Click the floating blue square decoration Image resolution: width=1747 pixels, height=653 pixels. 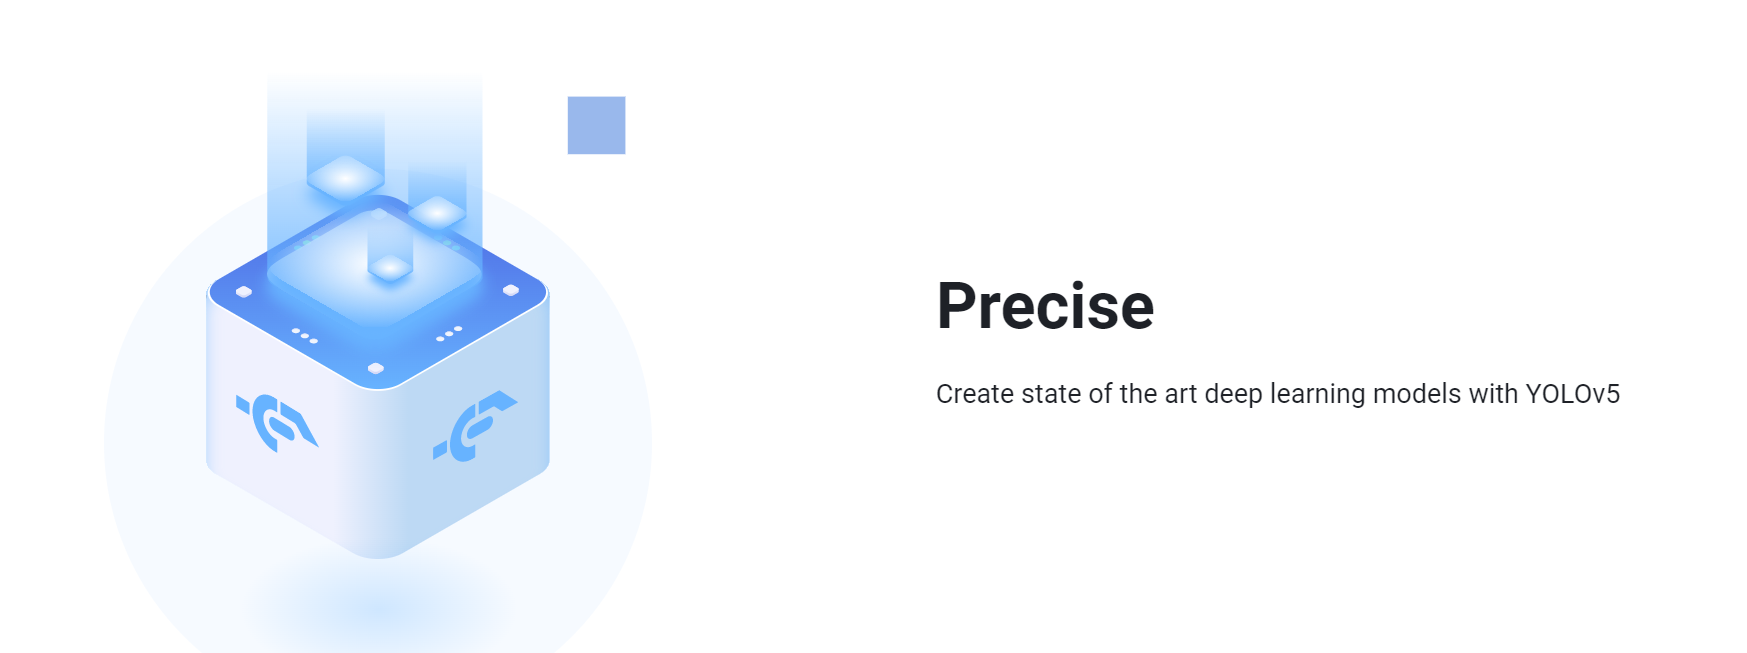click(x=596, y=125)
